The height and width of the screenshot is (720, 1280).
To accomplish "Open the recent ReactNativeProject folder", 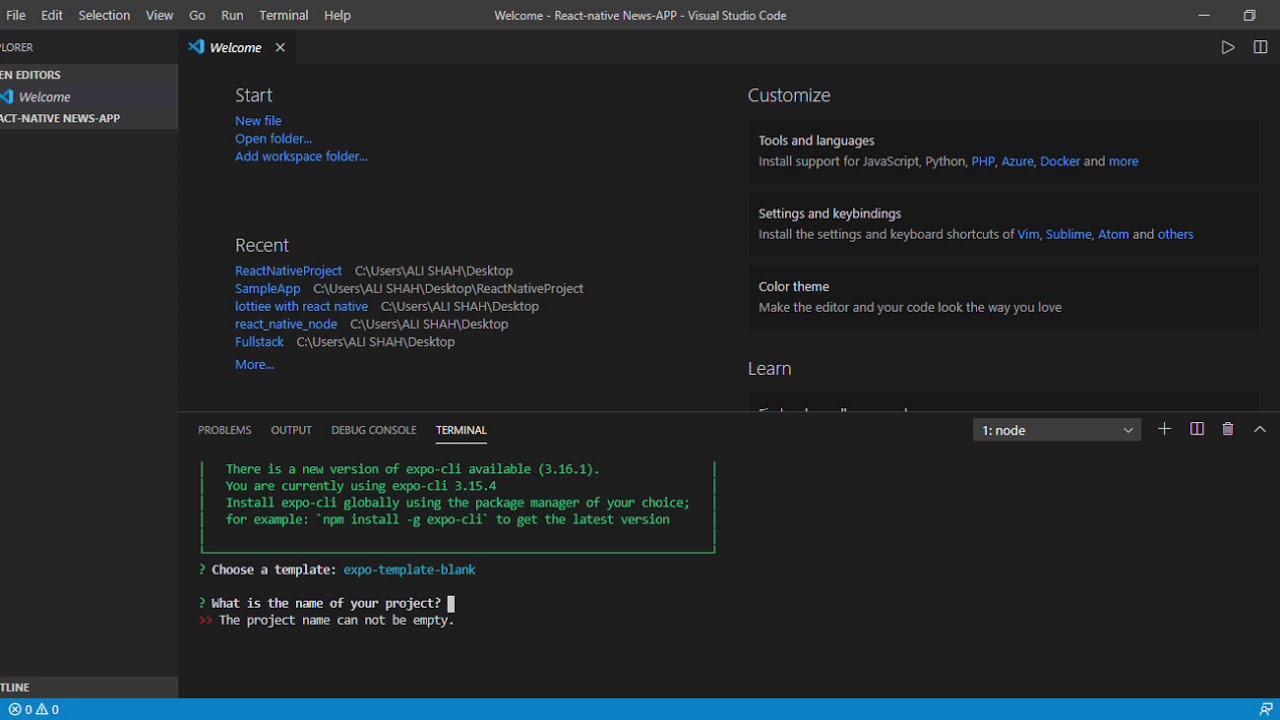I will coord(288,271).
